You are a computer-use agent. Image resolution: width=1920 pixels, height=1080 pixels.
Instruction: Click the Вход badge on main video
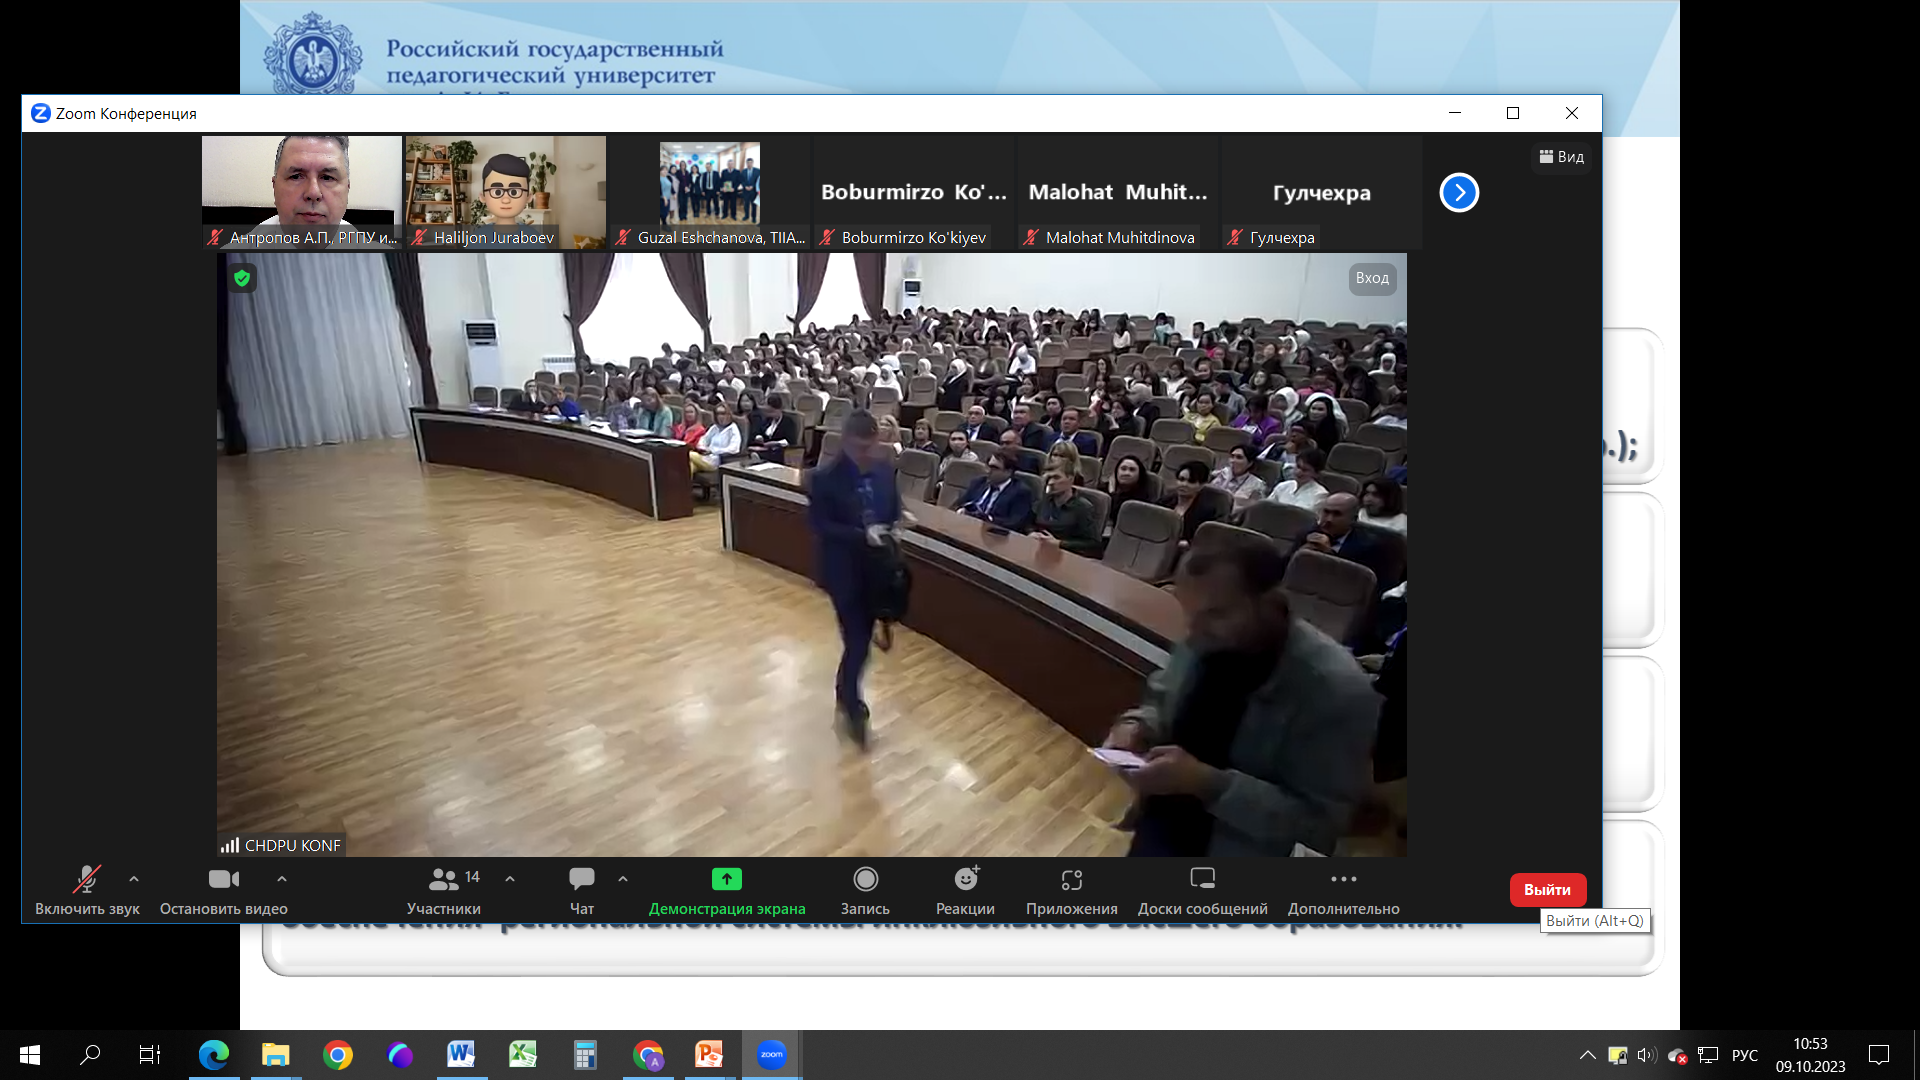[x=1372, y=278]
